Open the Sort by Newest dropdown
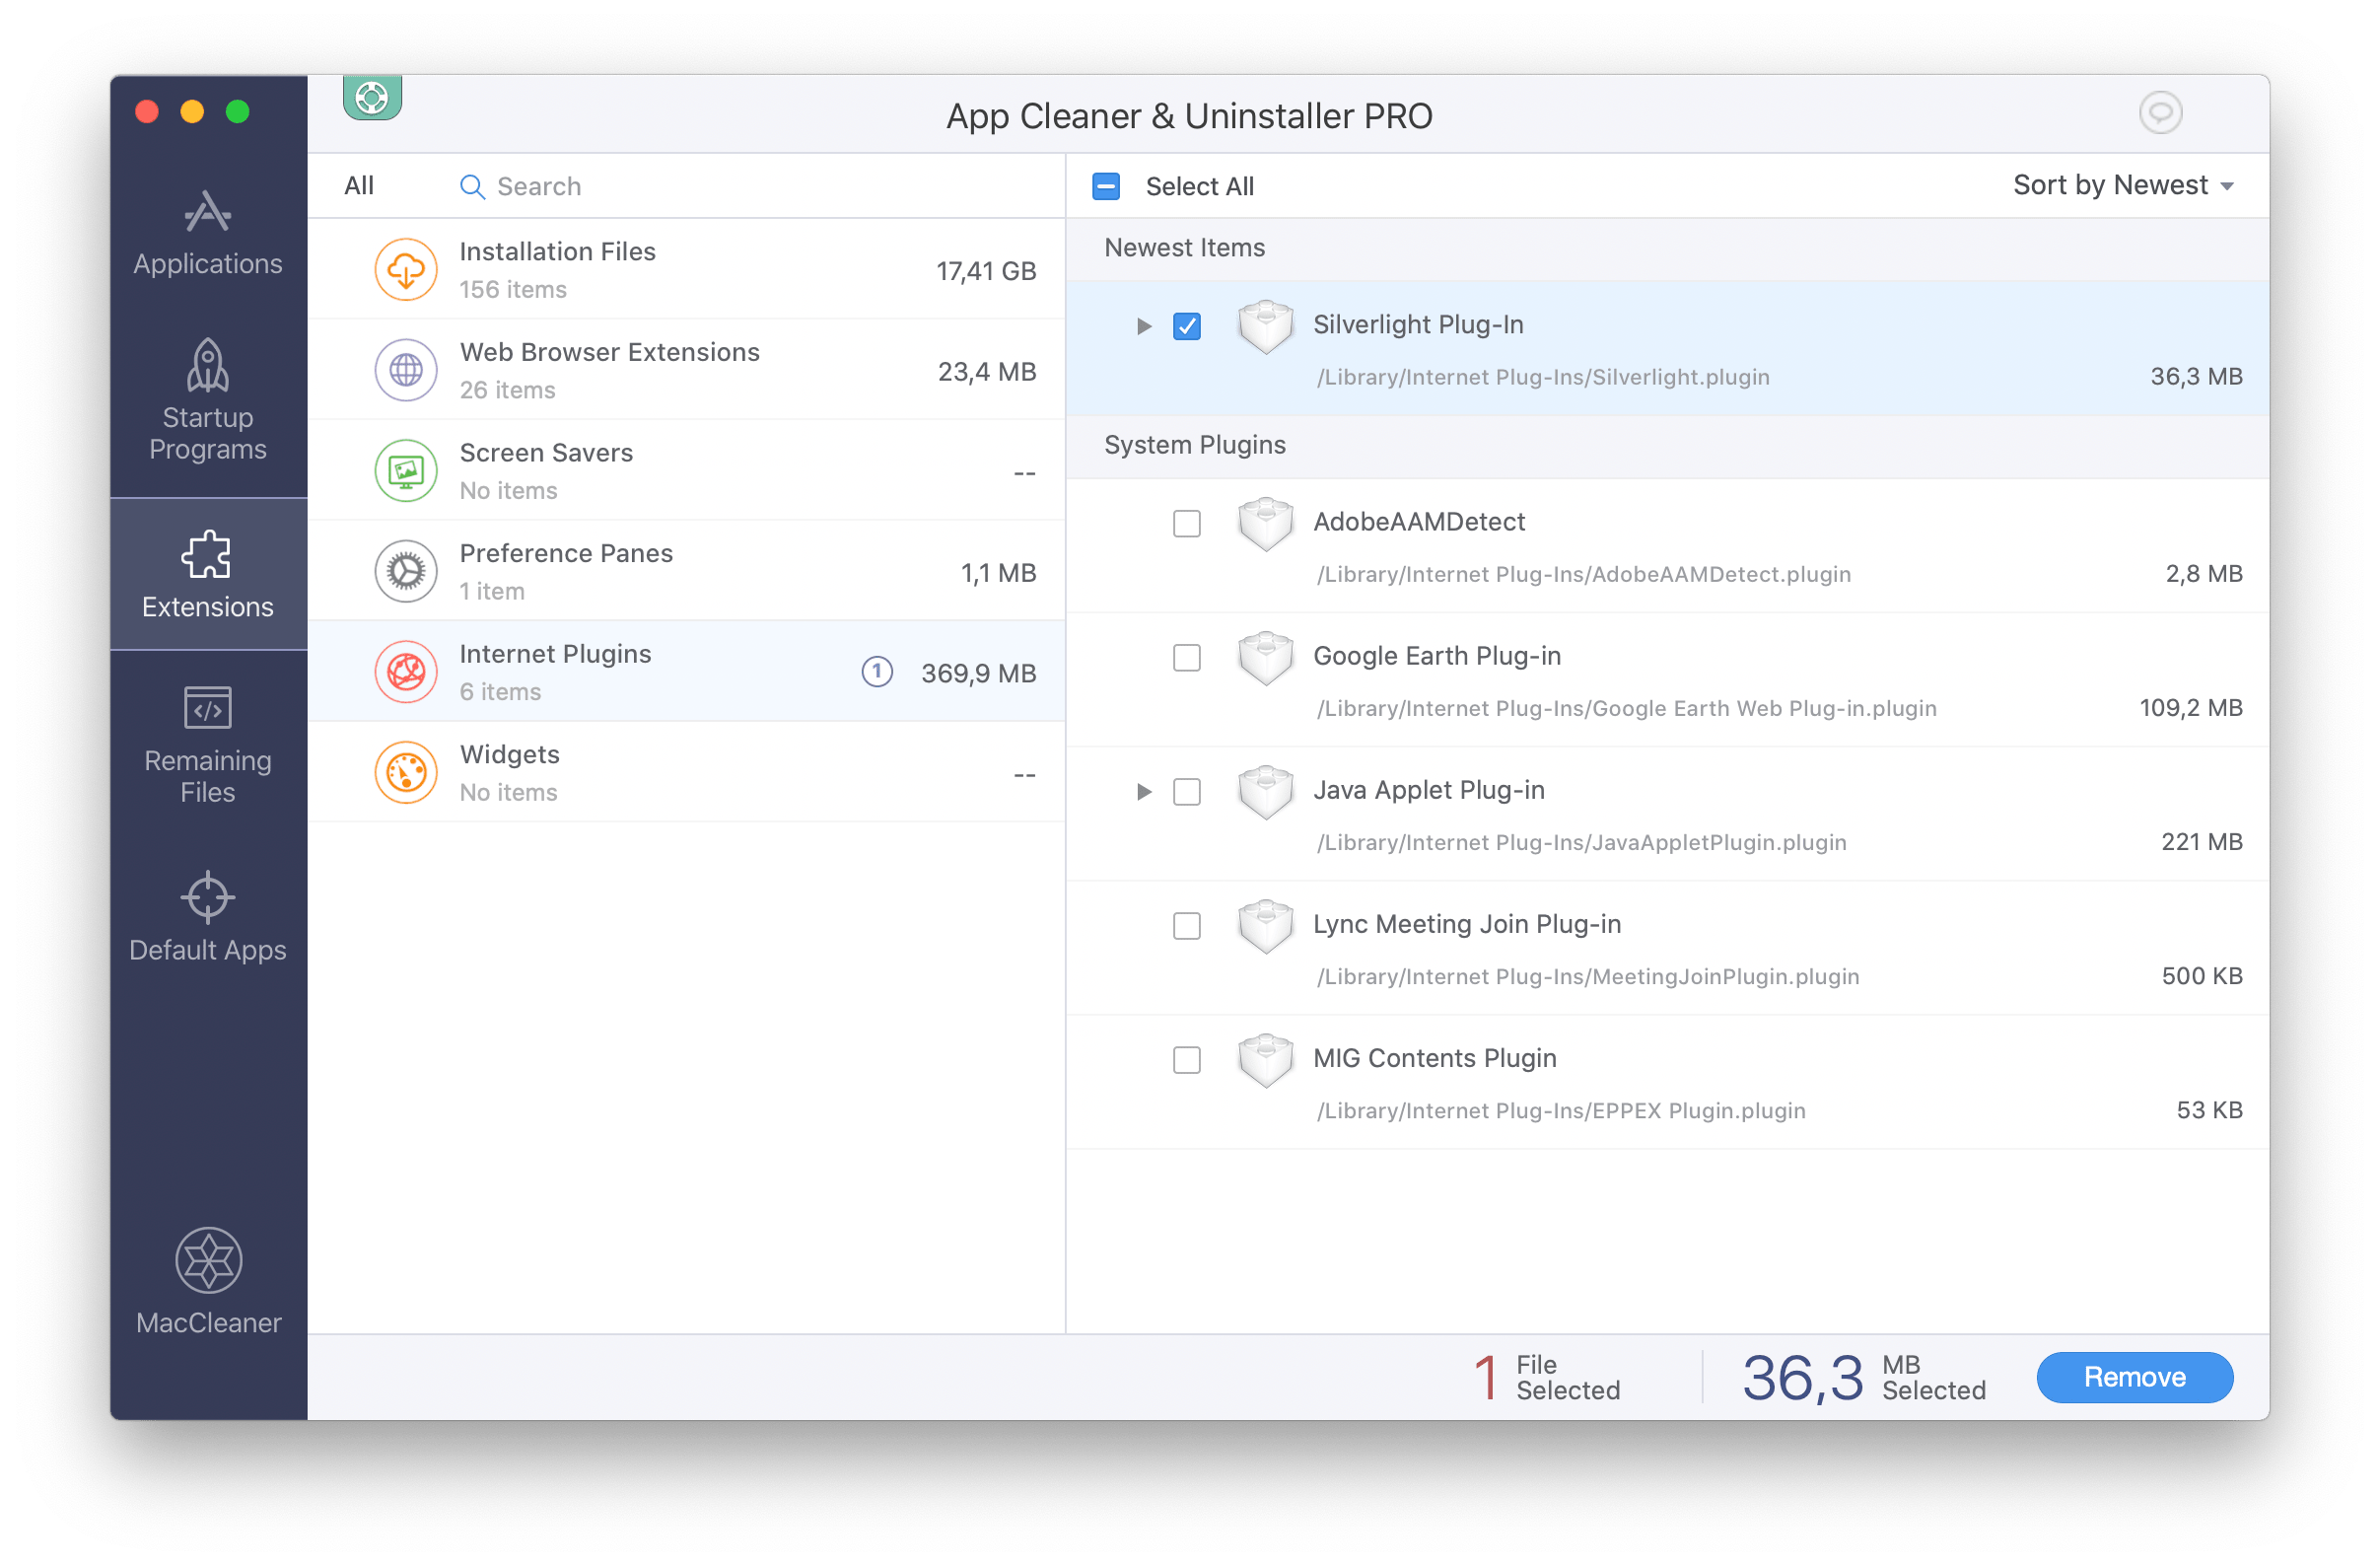The width and height of the screenshot is (2380, 1566). 2123,183
